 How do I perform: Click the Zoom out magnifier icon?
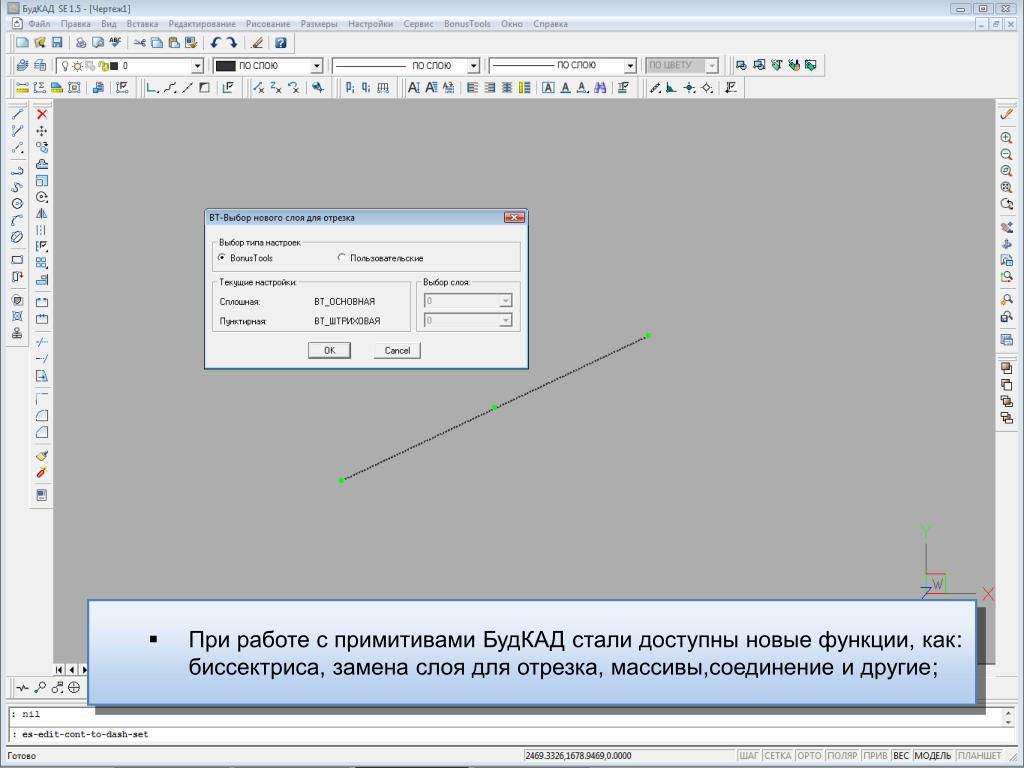point(1006,154)
